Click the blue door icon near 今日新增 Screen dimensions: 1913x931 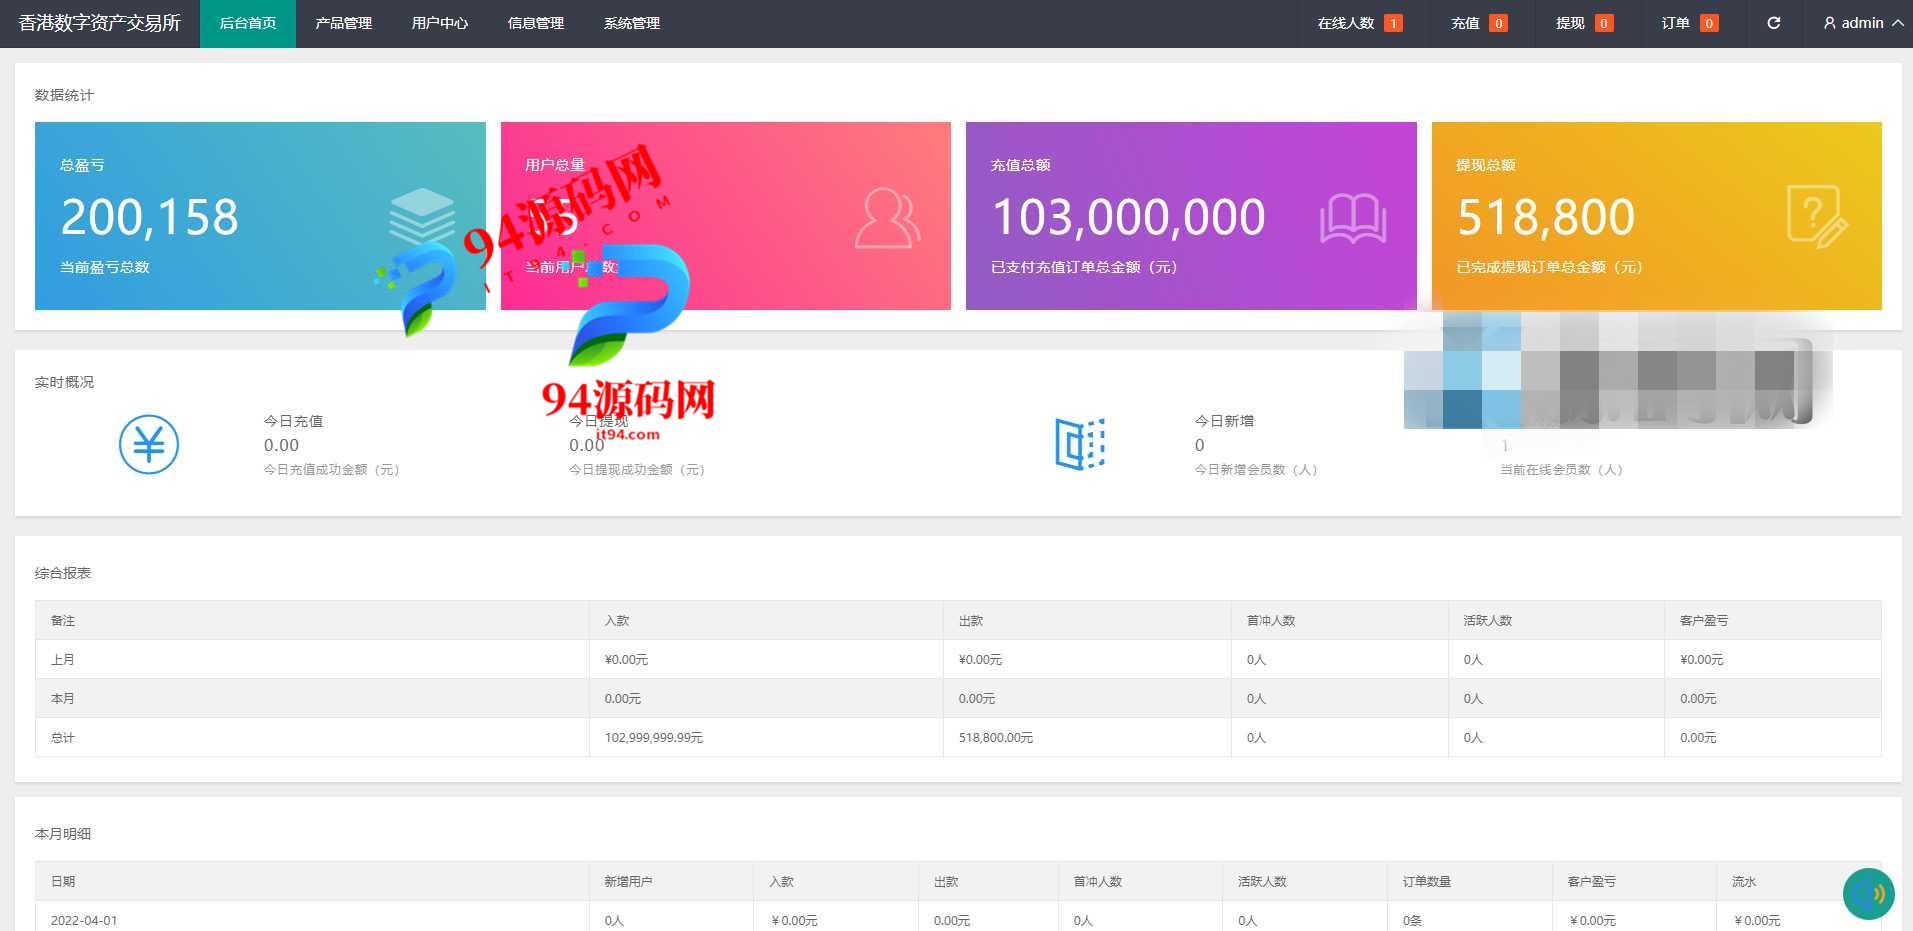[1080, 444]
